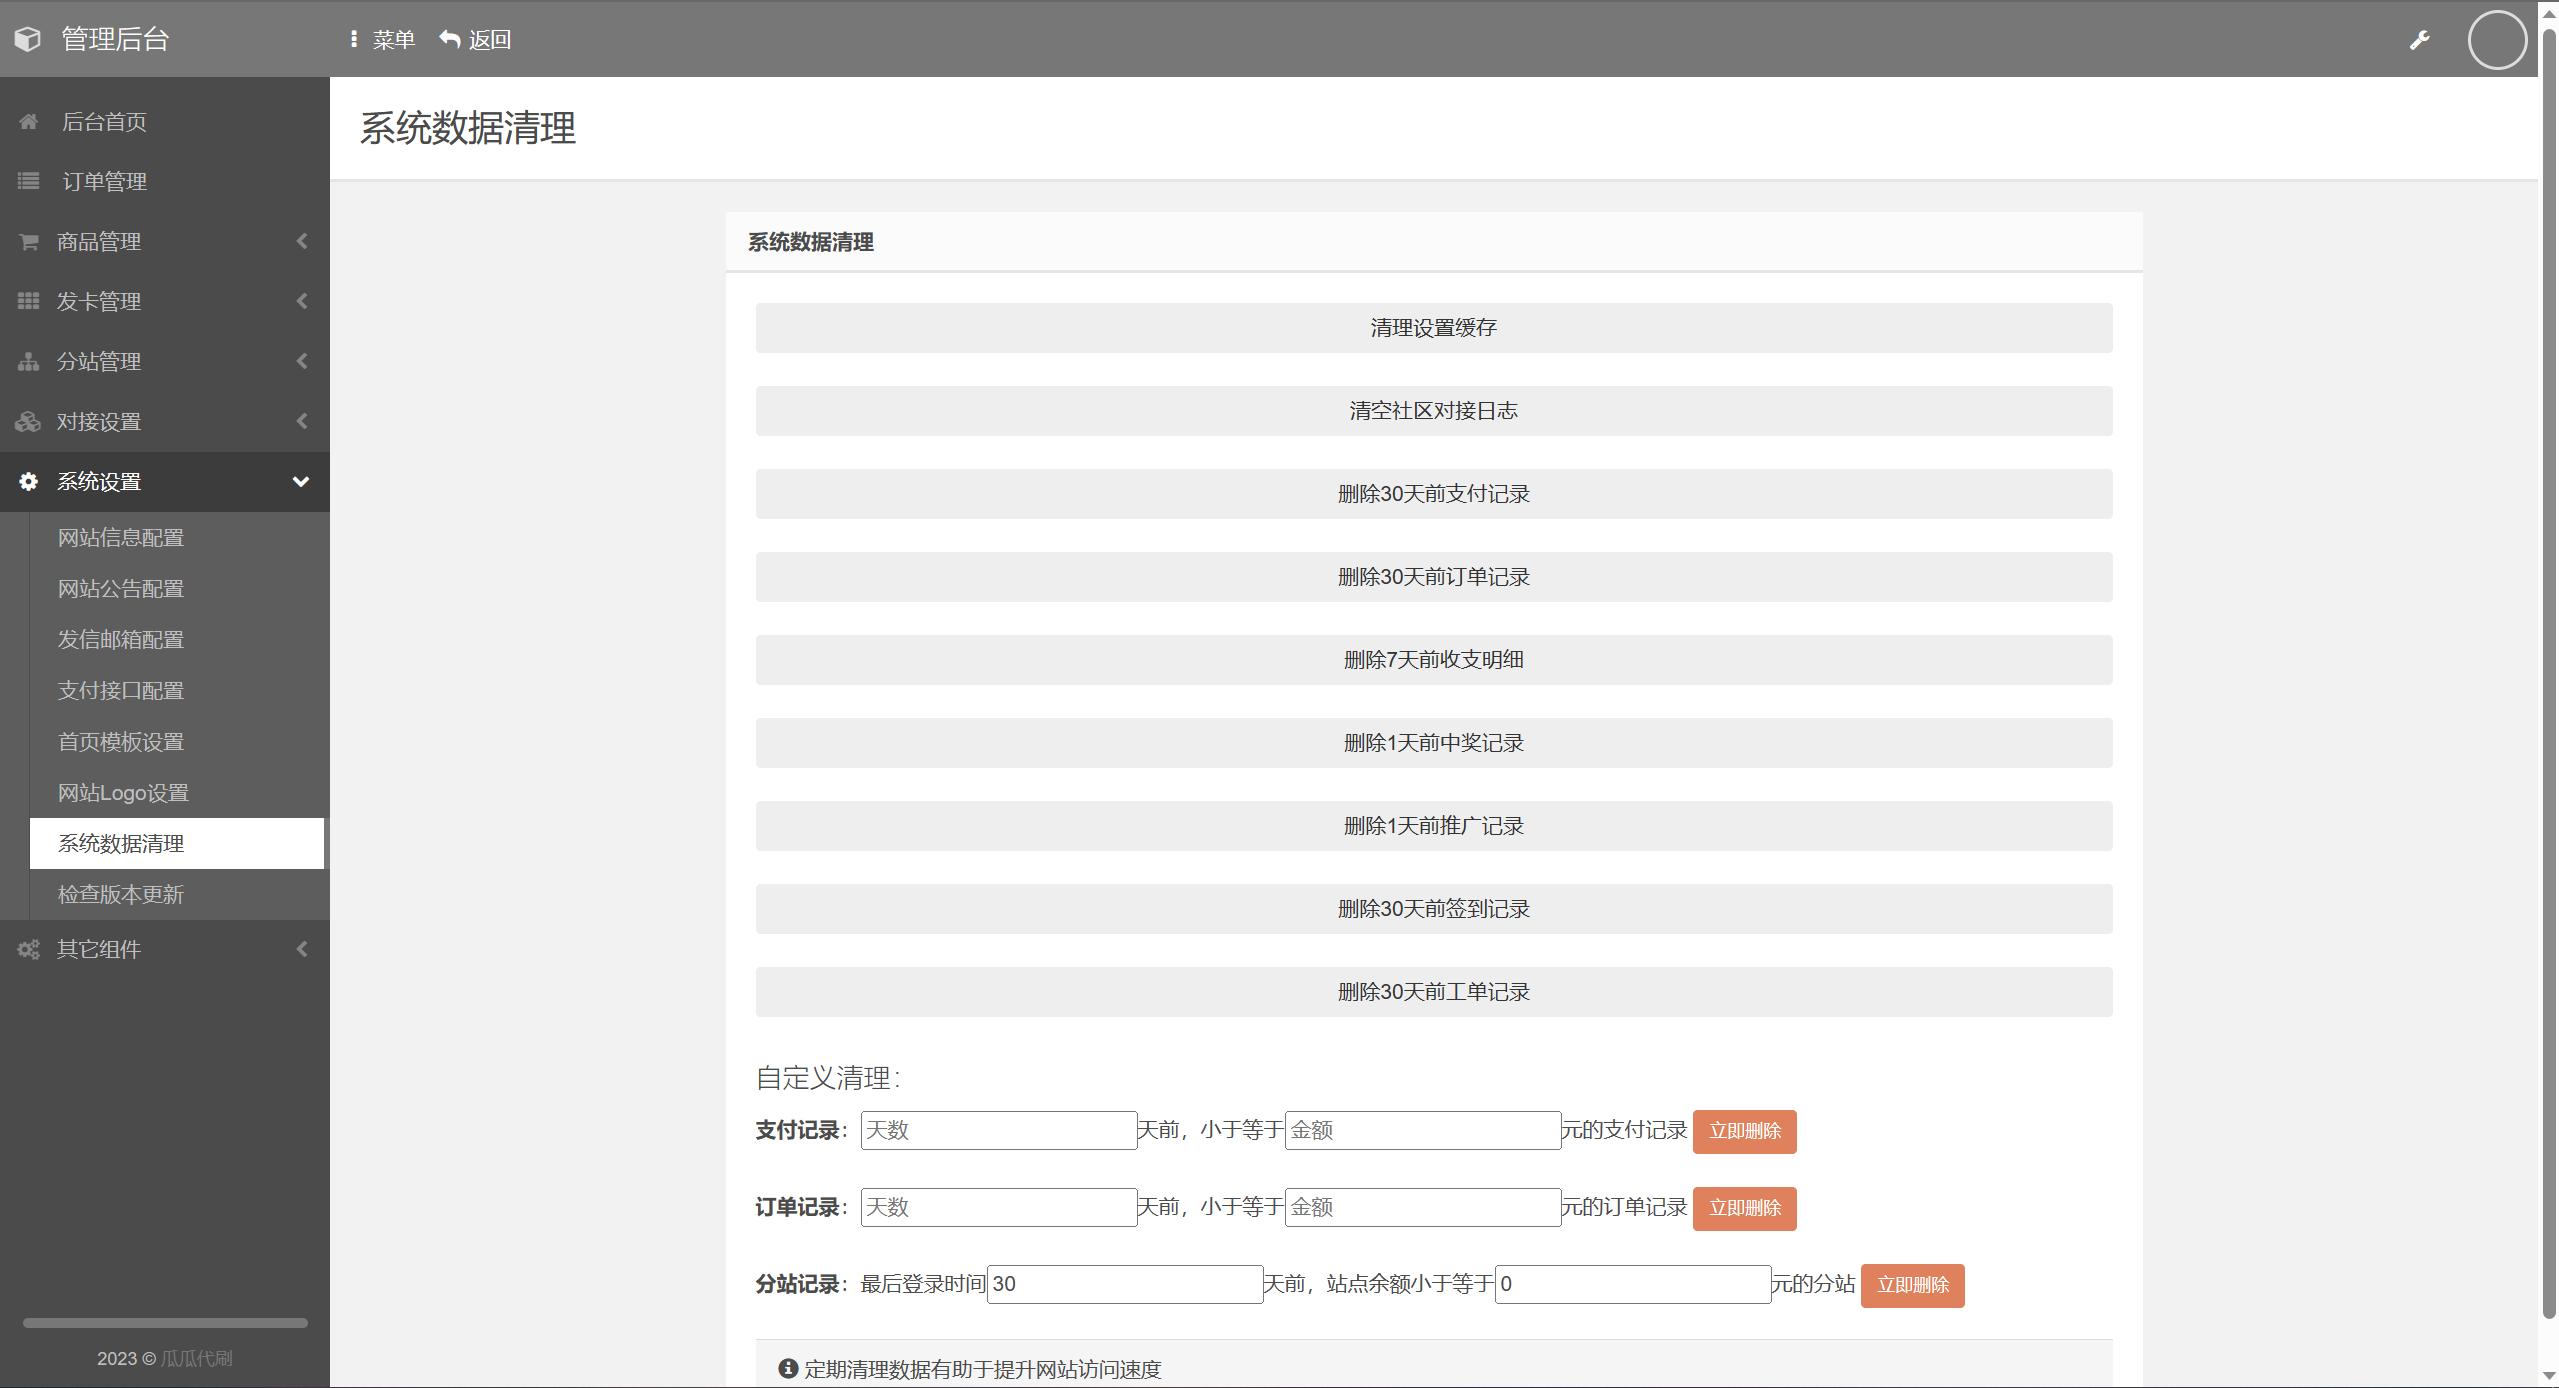The image size is (2559, 1388).
Task: Open 支付接口配置 in sidebar submenu
Action: [121, 691]
